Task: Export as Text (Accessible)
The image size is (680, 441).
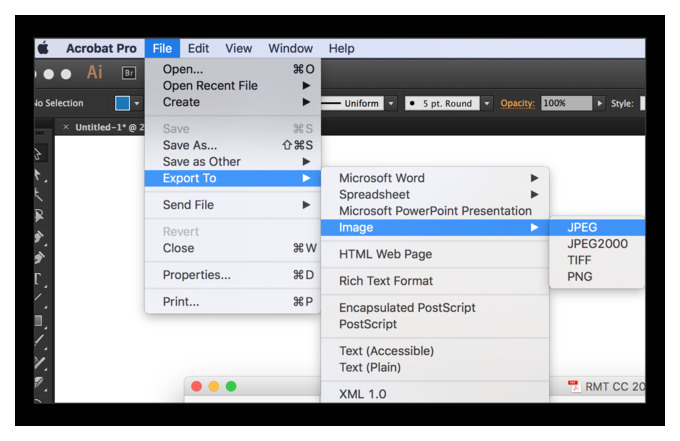Action: point(435,351)
